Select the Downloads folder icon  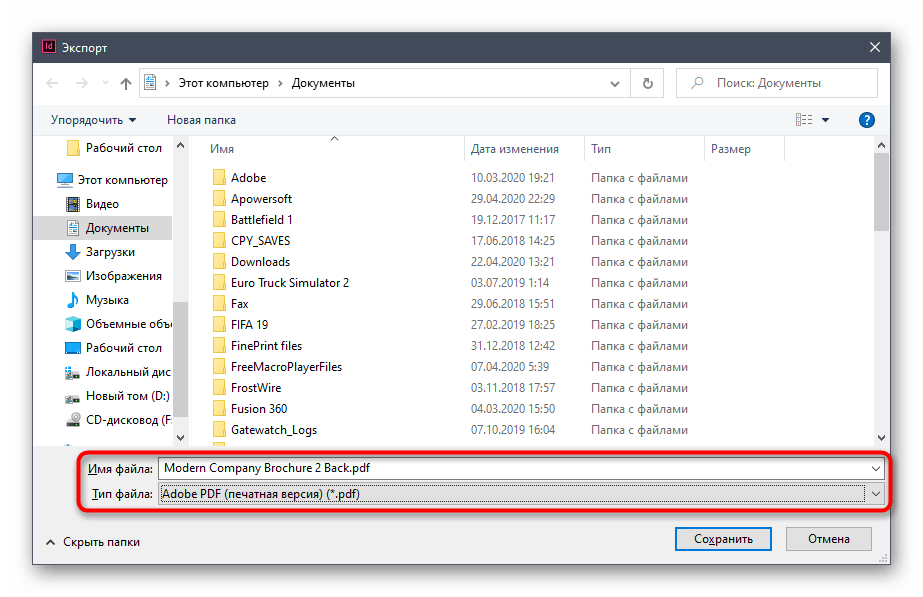coord(219,262)
